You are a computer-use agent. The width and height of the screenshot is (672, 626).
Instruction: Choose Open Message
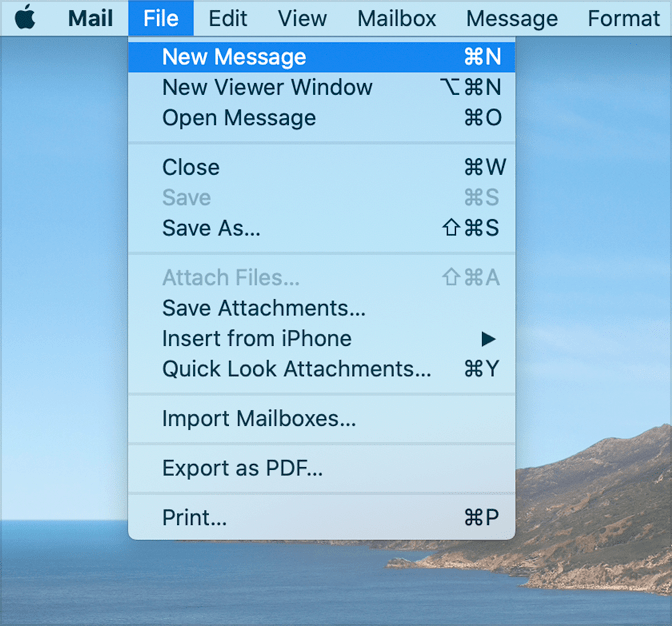click(321, 118)
